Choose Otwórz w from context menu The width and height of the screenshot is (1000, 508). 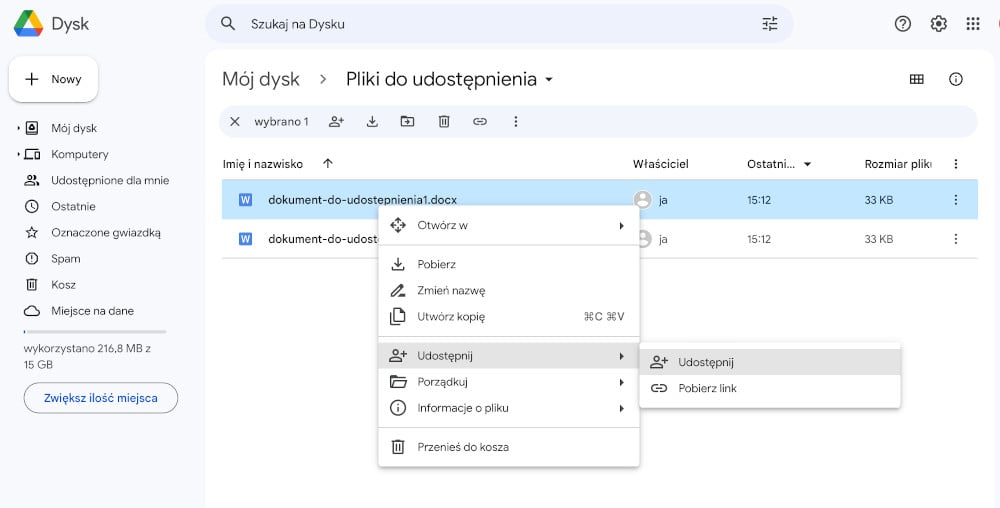point(508,226)
